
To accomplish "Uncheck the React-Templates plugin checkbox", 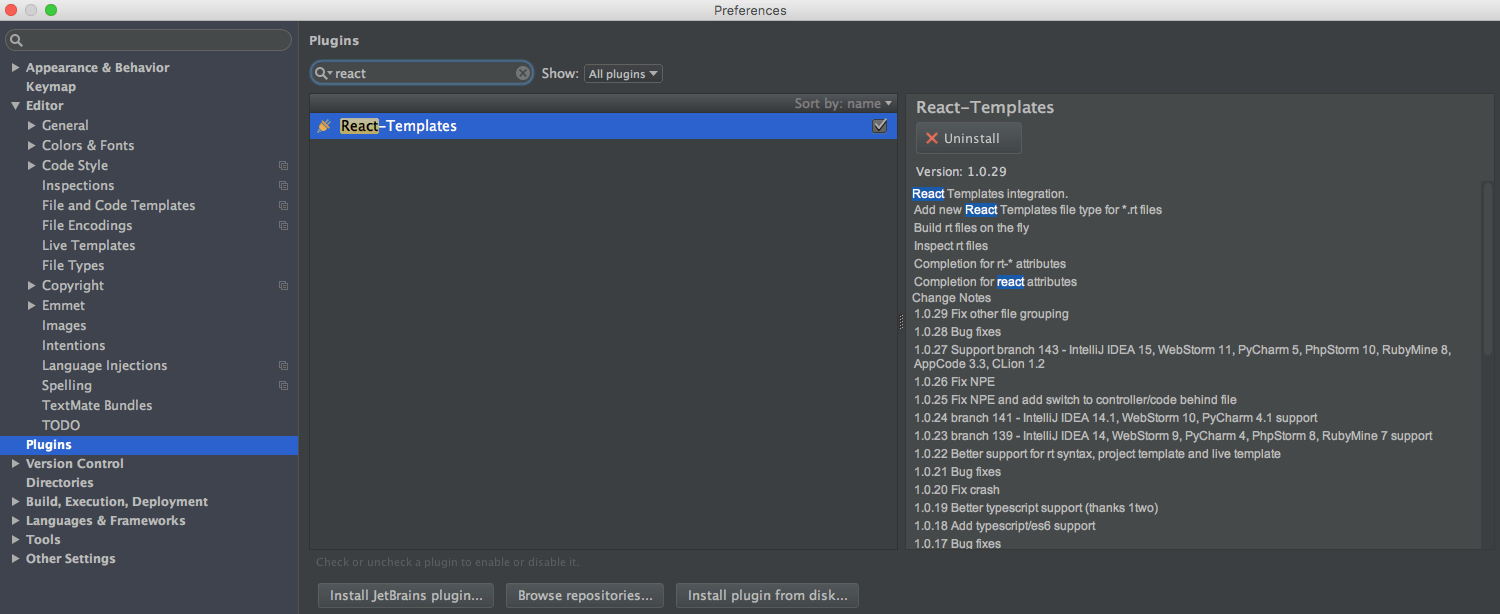I will [x=880, y=126].
